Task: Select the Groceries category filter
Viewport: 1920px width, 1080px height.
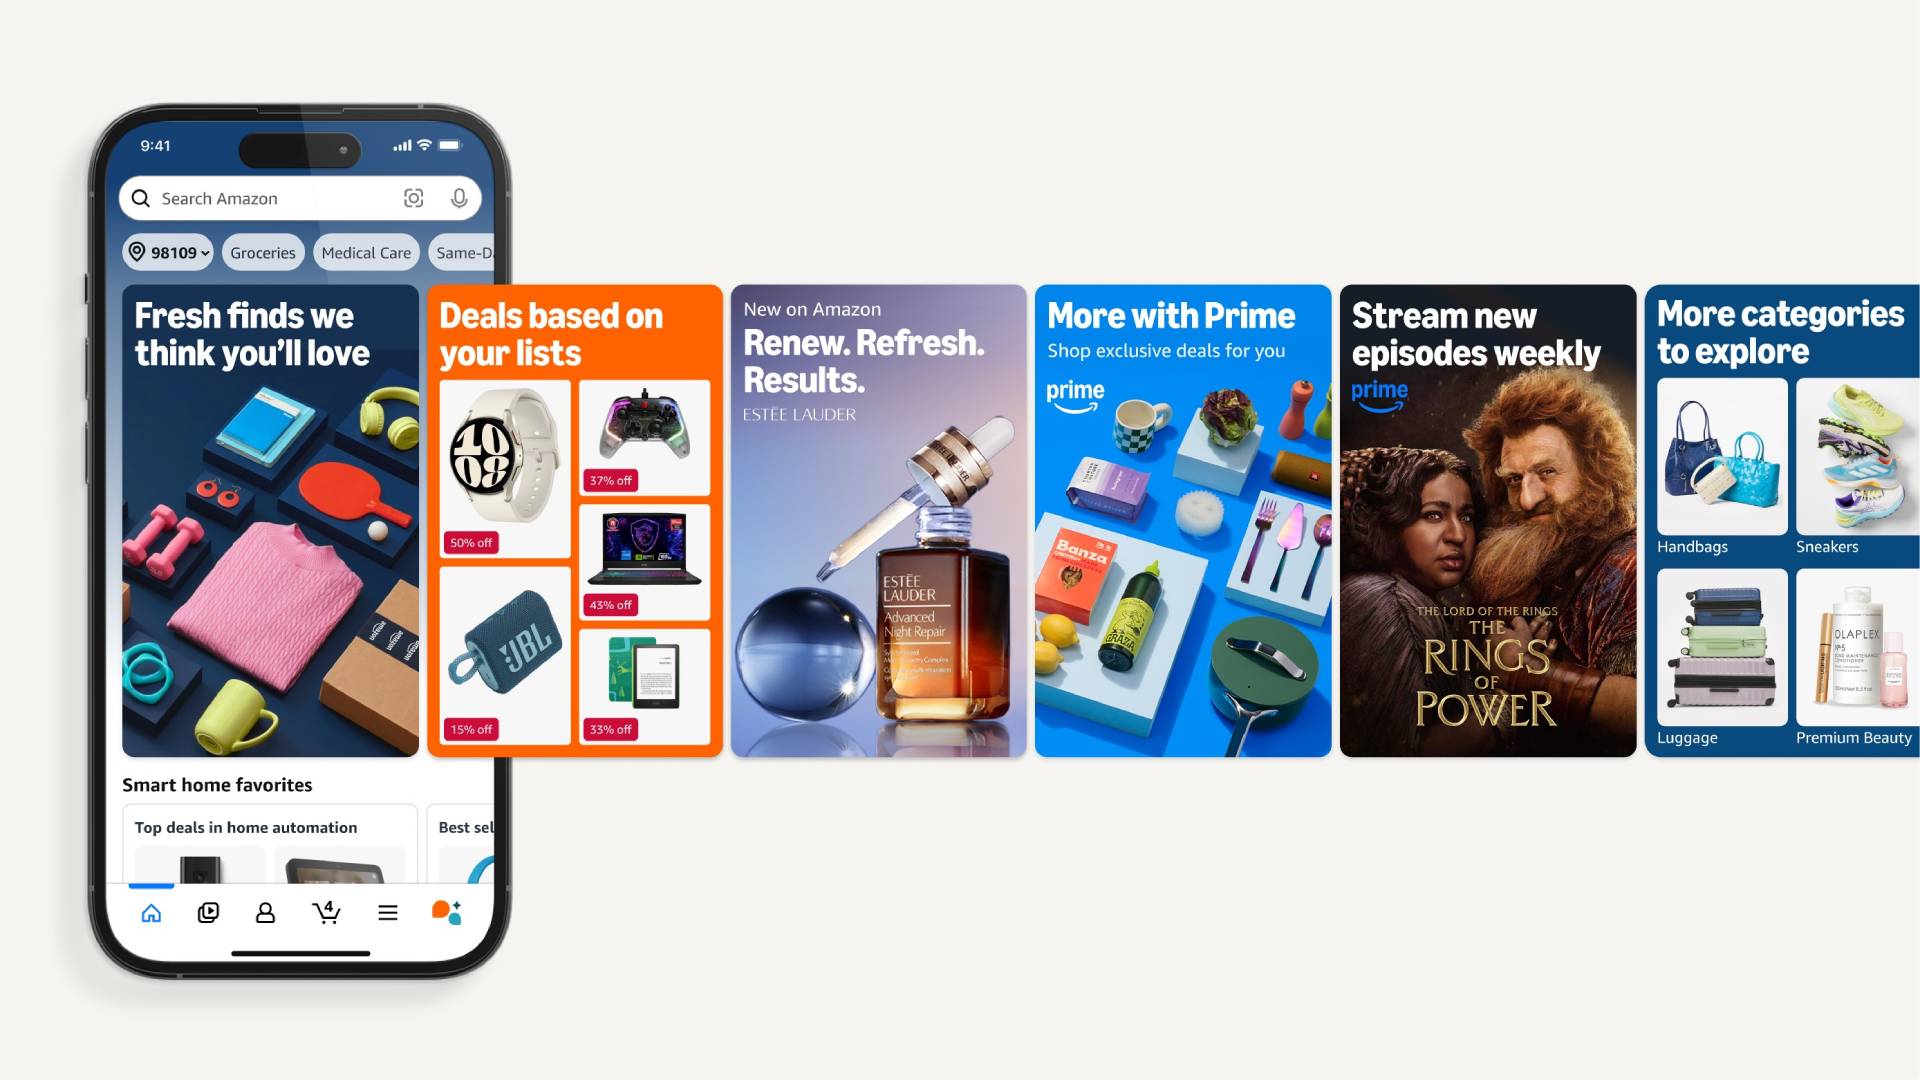Action: pyautogui.click(x=261, y=252)
